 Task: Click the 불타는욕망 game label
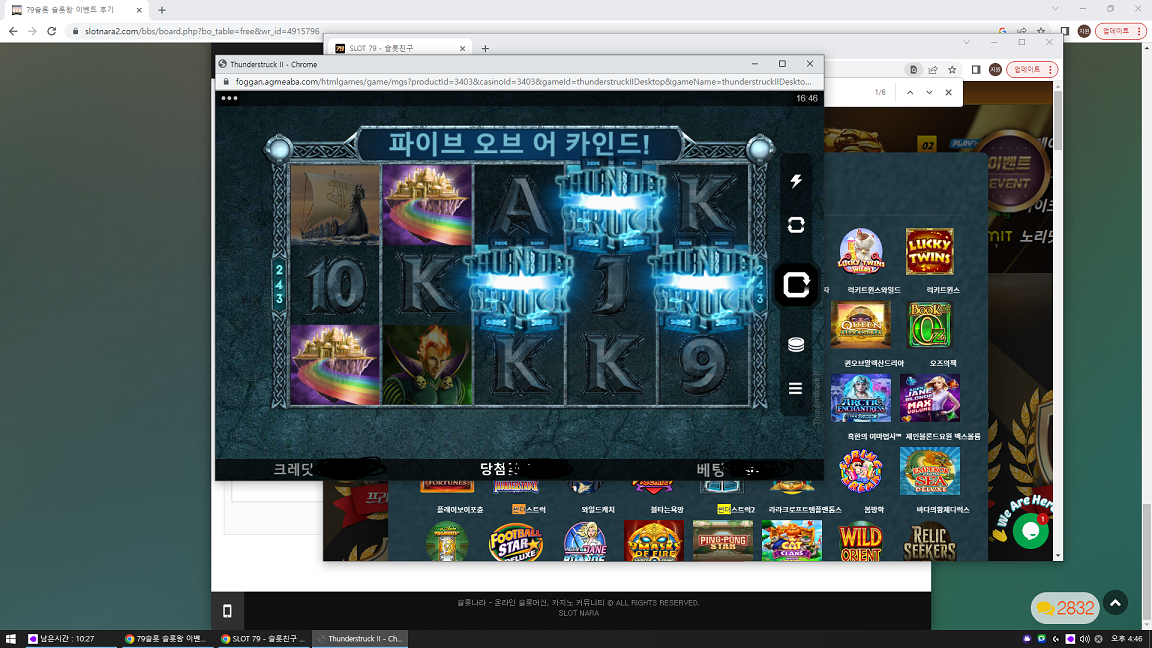coord(667,509)
